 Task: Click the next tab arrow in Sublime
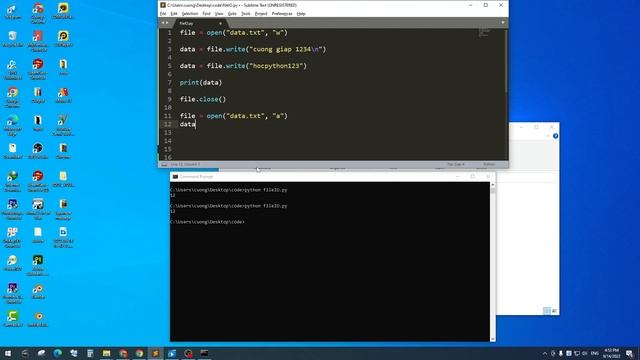[x=167, y=23]
